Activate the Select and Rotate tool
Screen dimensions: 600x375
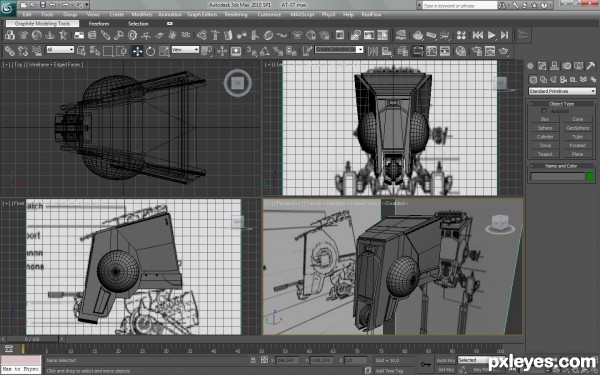click(x=150, y=51)
